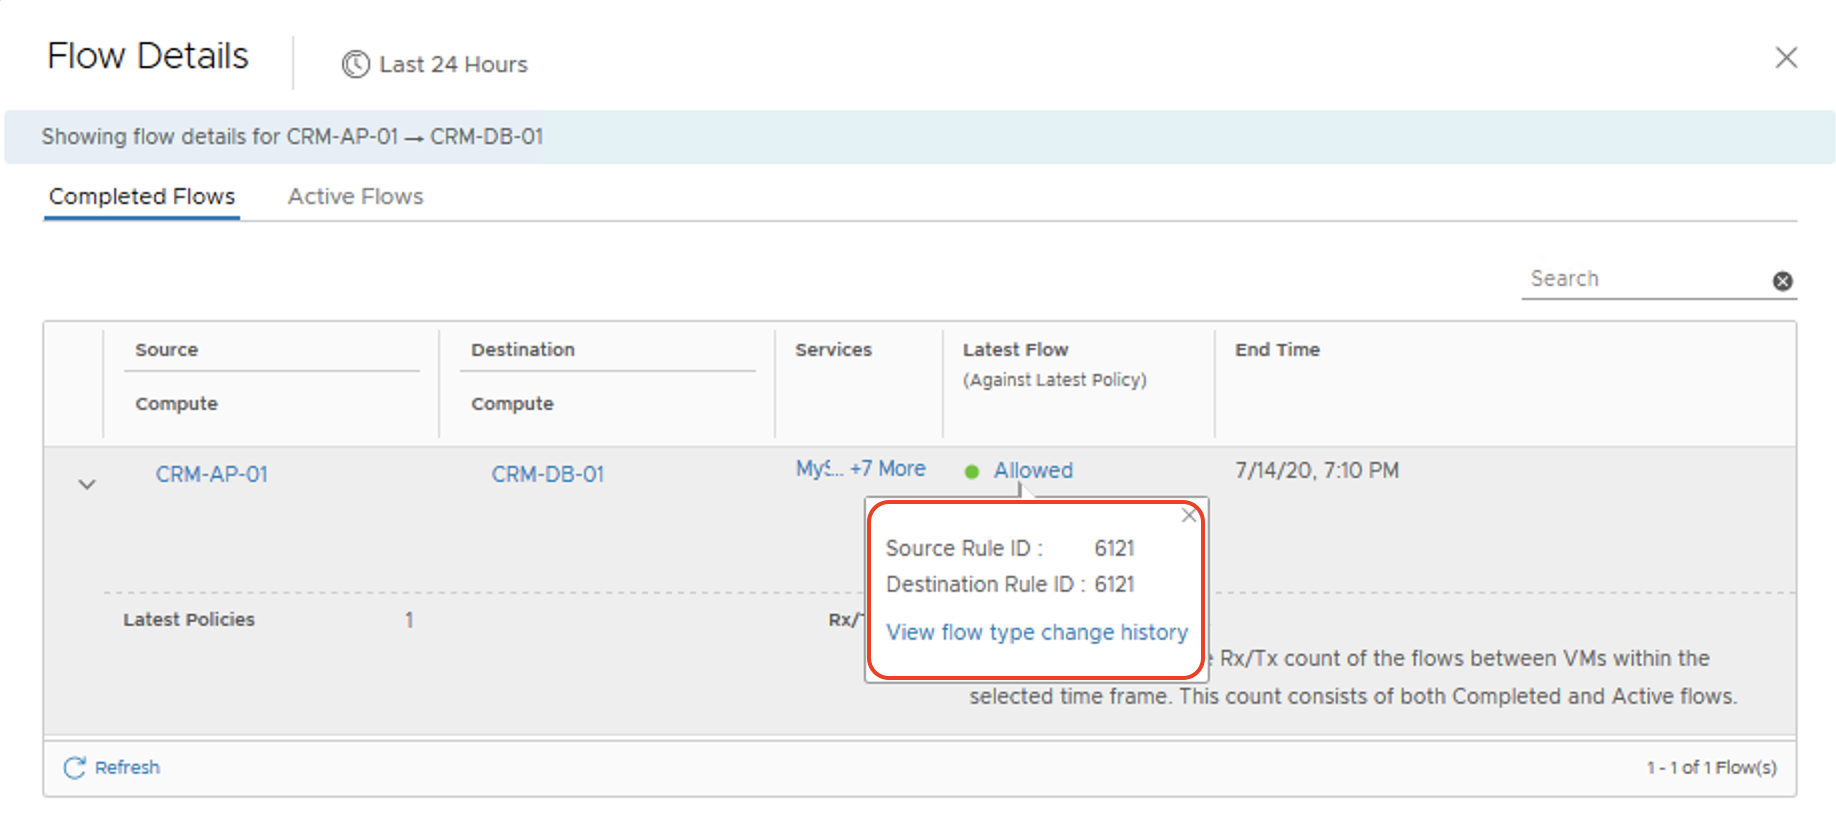Open the CRM-DB-01 destination VM link

click(x=547, y=474)
